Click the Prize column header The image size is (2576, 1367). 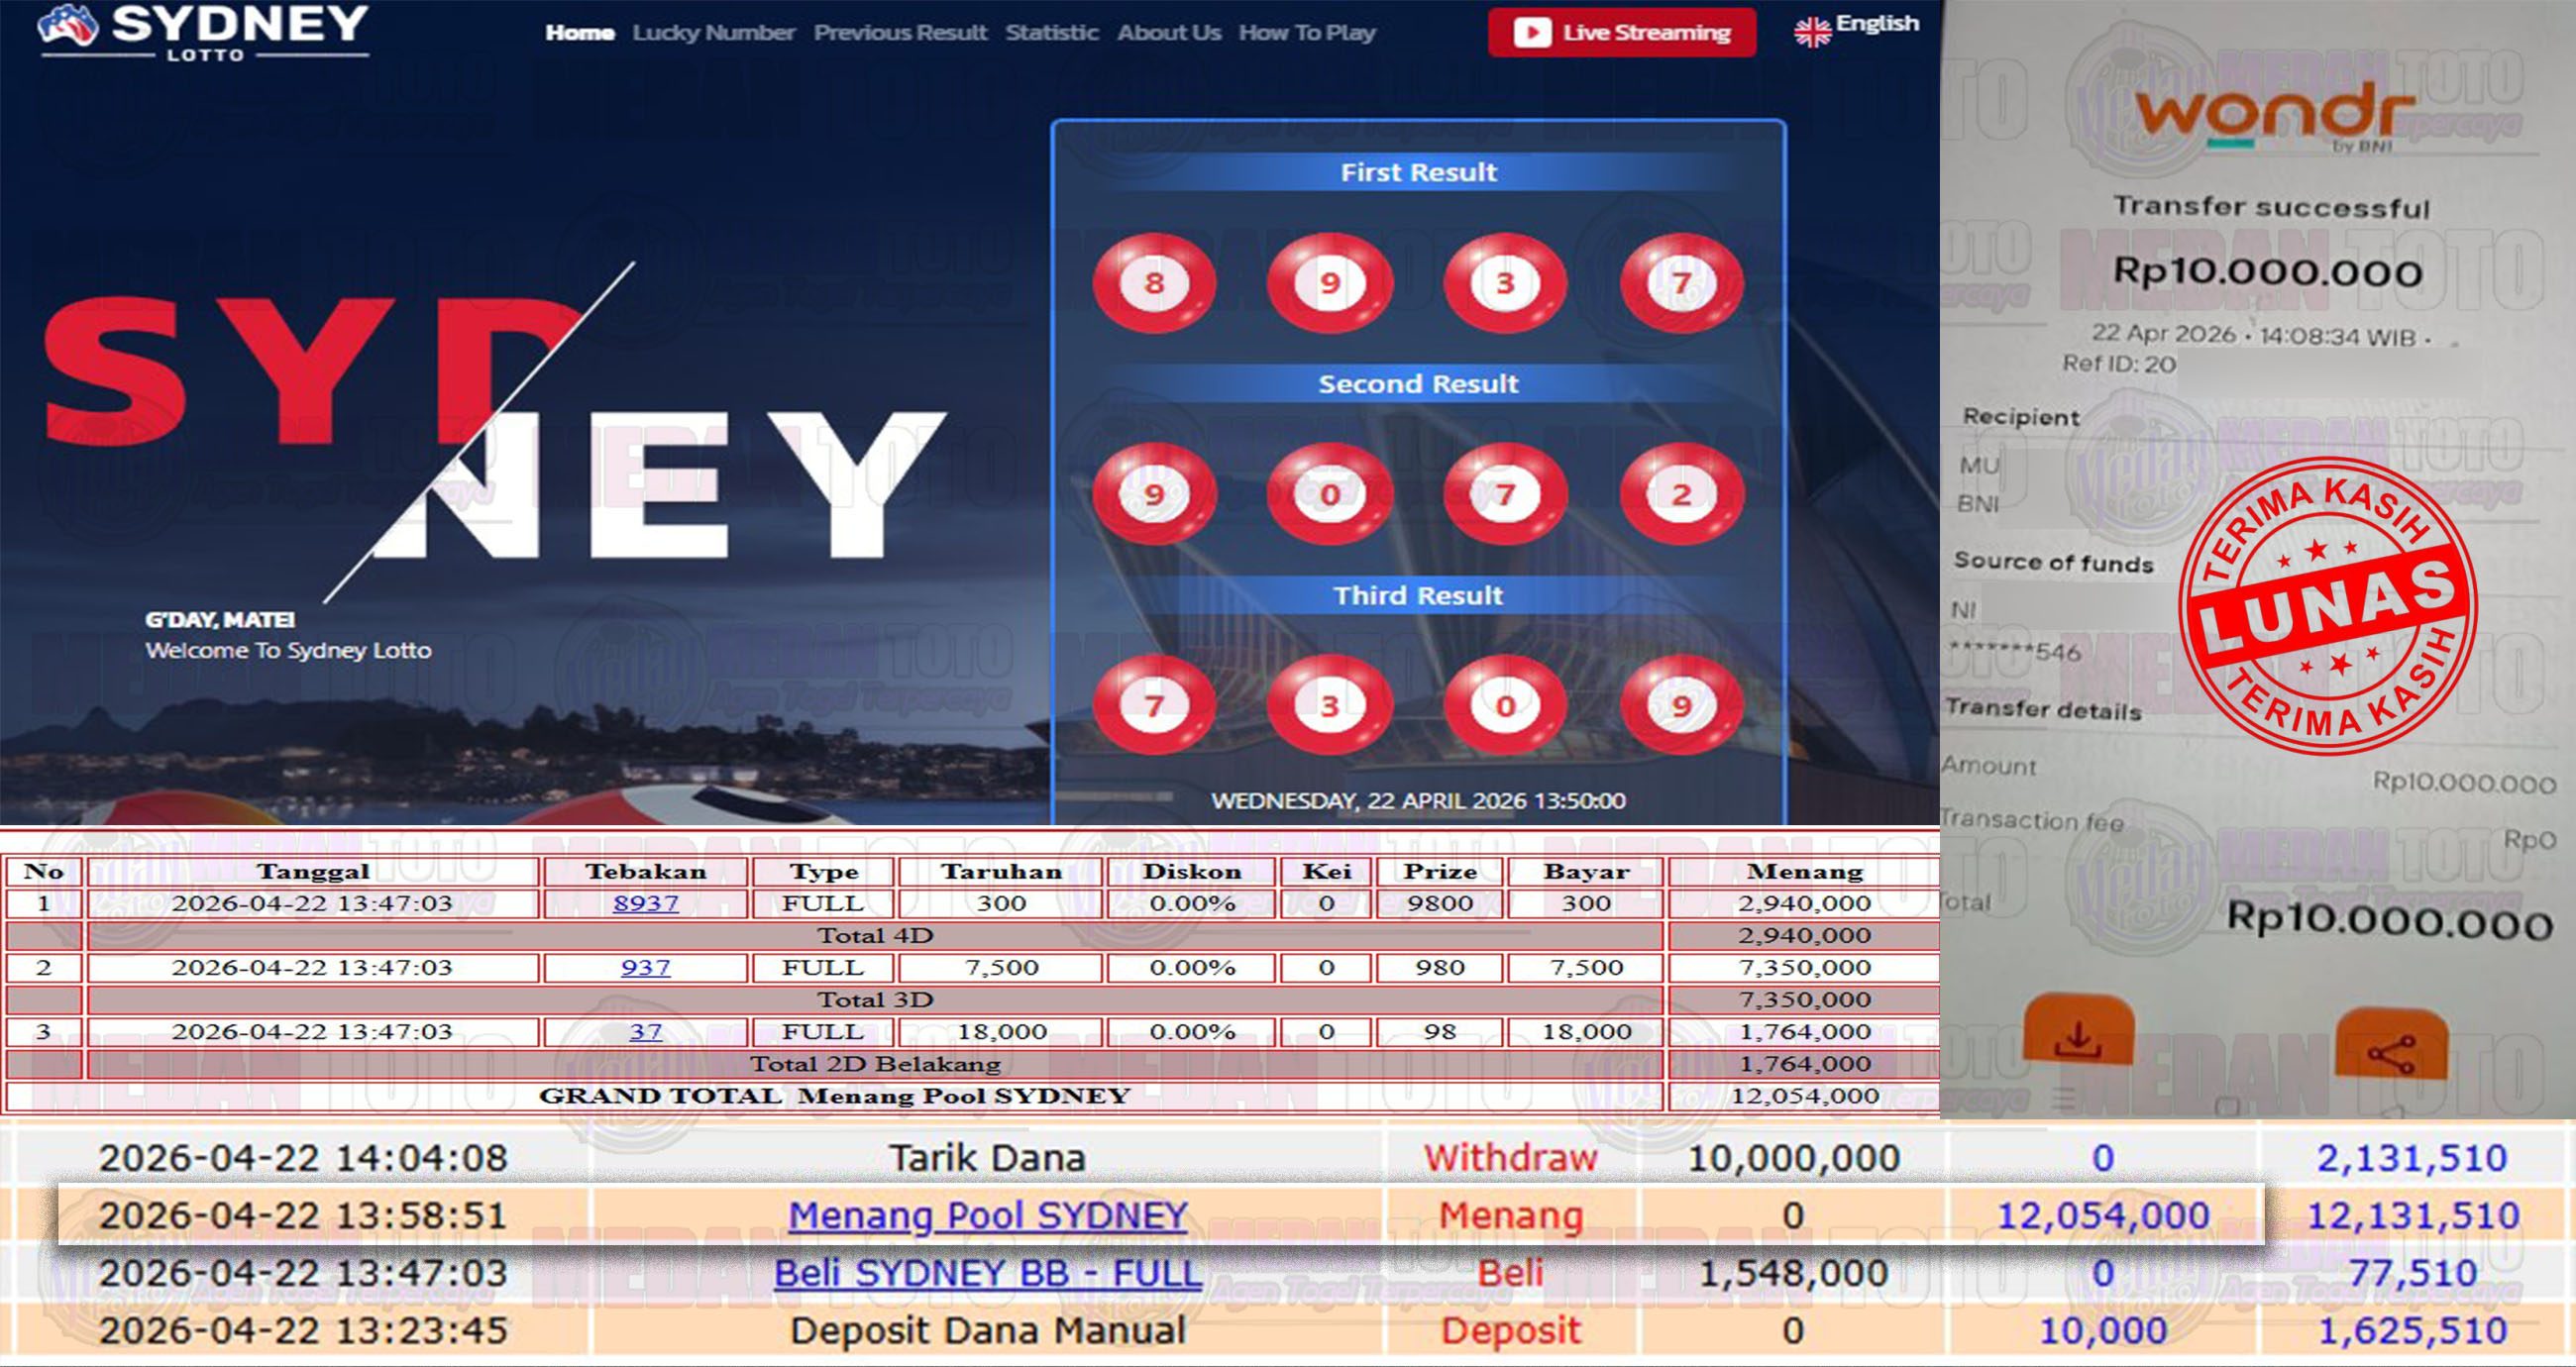(x=1440, y=871)
